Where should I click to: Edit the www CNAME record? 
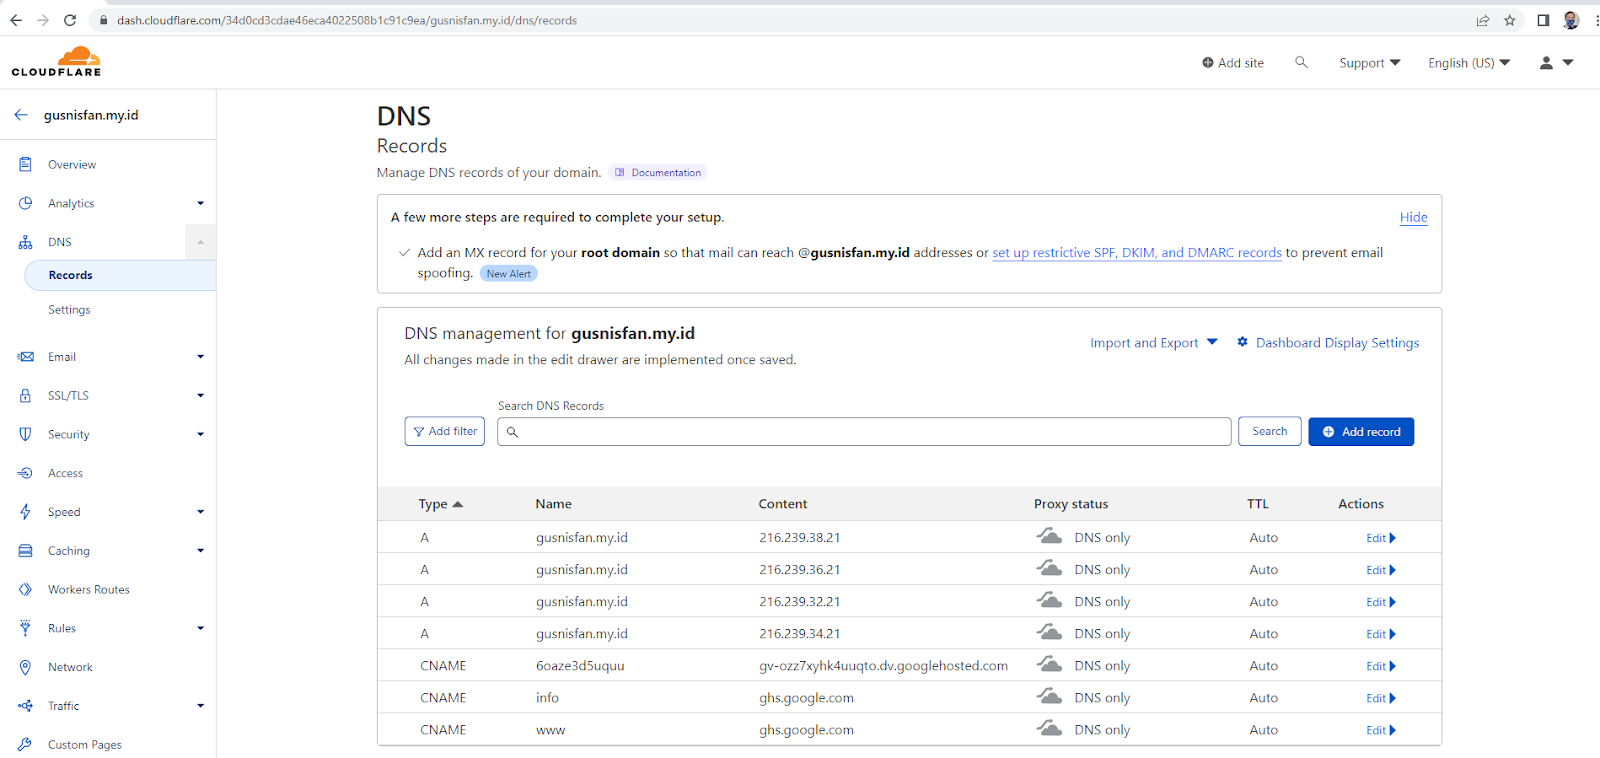click(x=1381, y=730)
